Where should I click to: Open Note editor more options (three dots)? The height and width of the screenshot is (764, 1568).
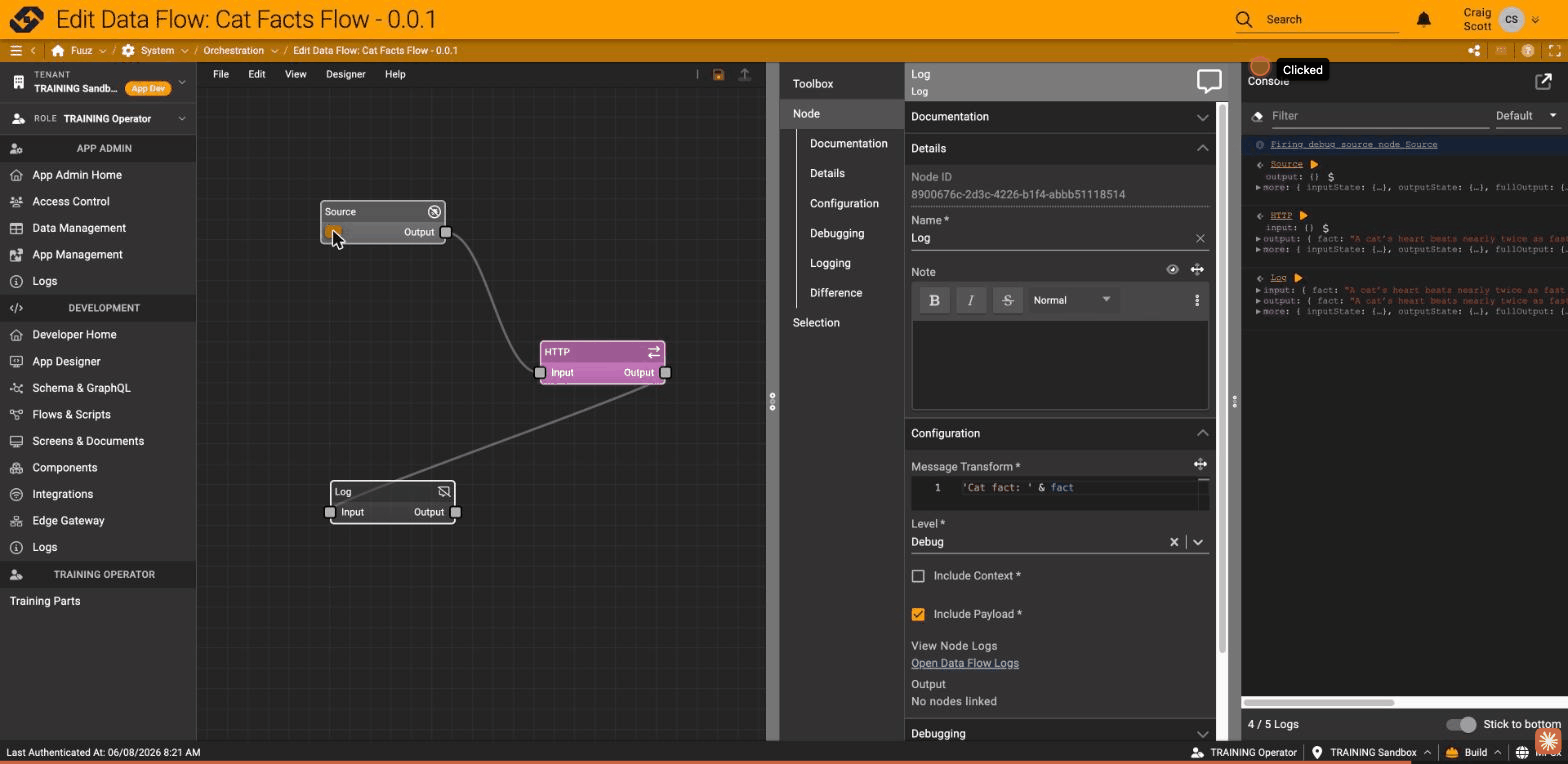click(1197, 300)
